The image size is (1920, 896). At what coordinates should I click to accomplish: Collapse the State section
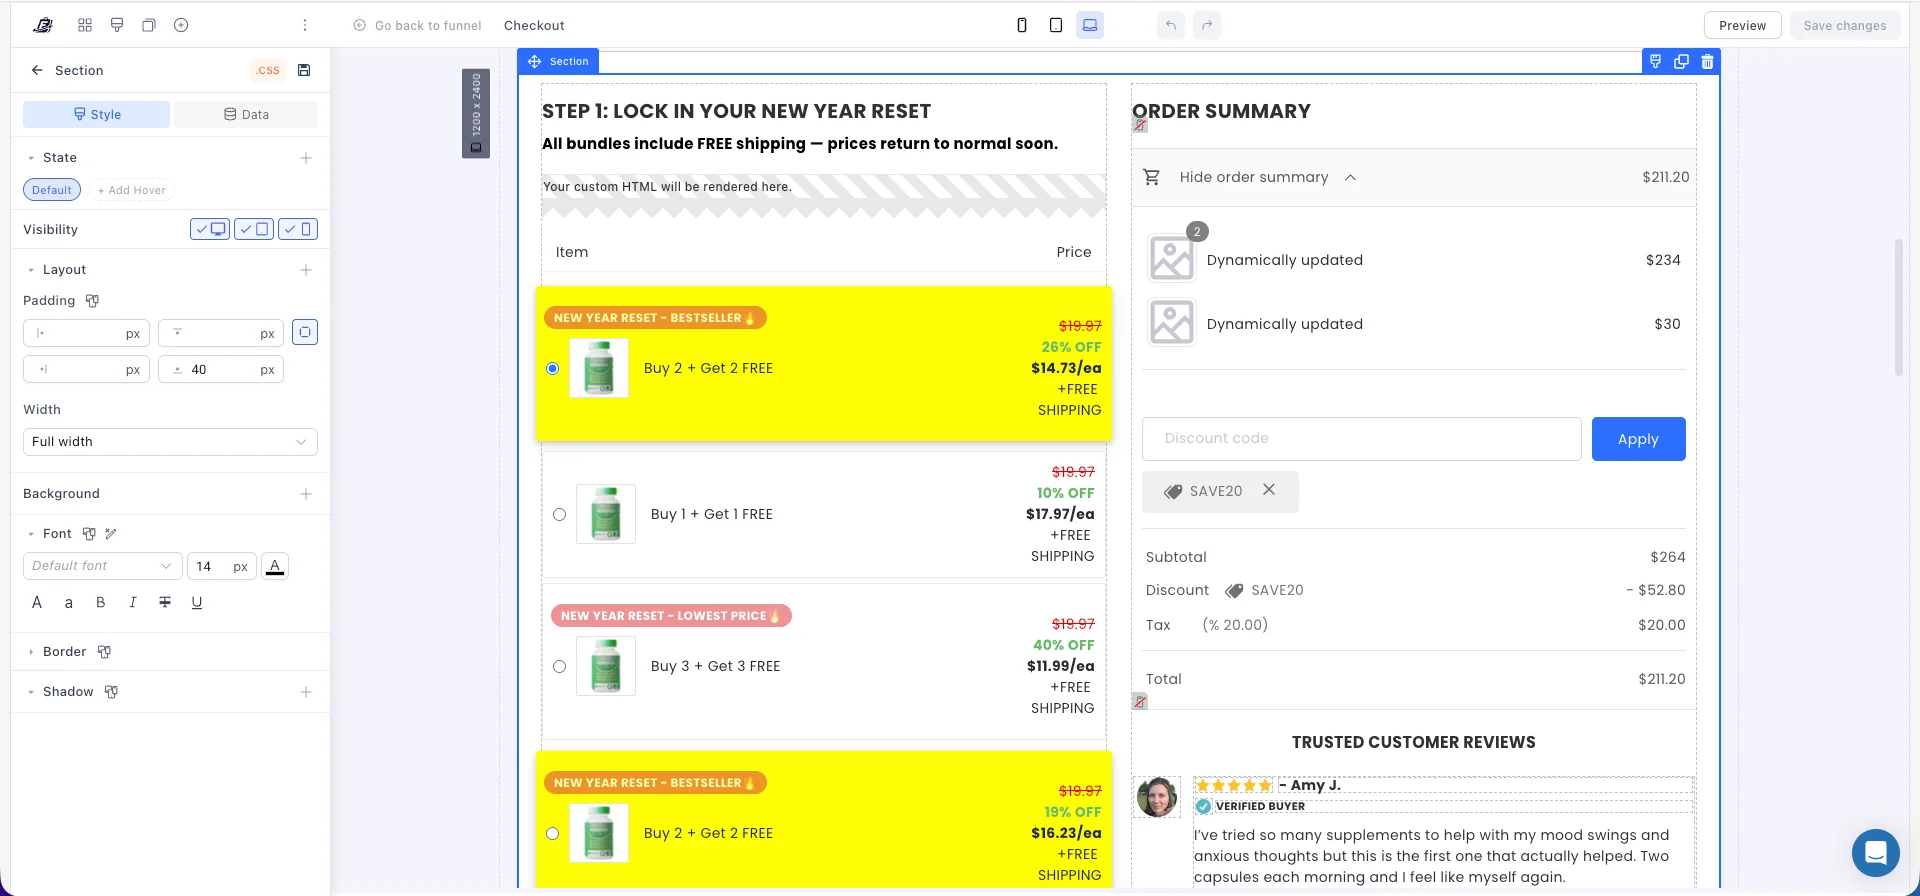(31, 158)
